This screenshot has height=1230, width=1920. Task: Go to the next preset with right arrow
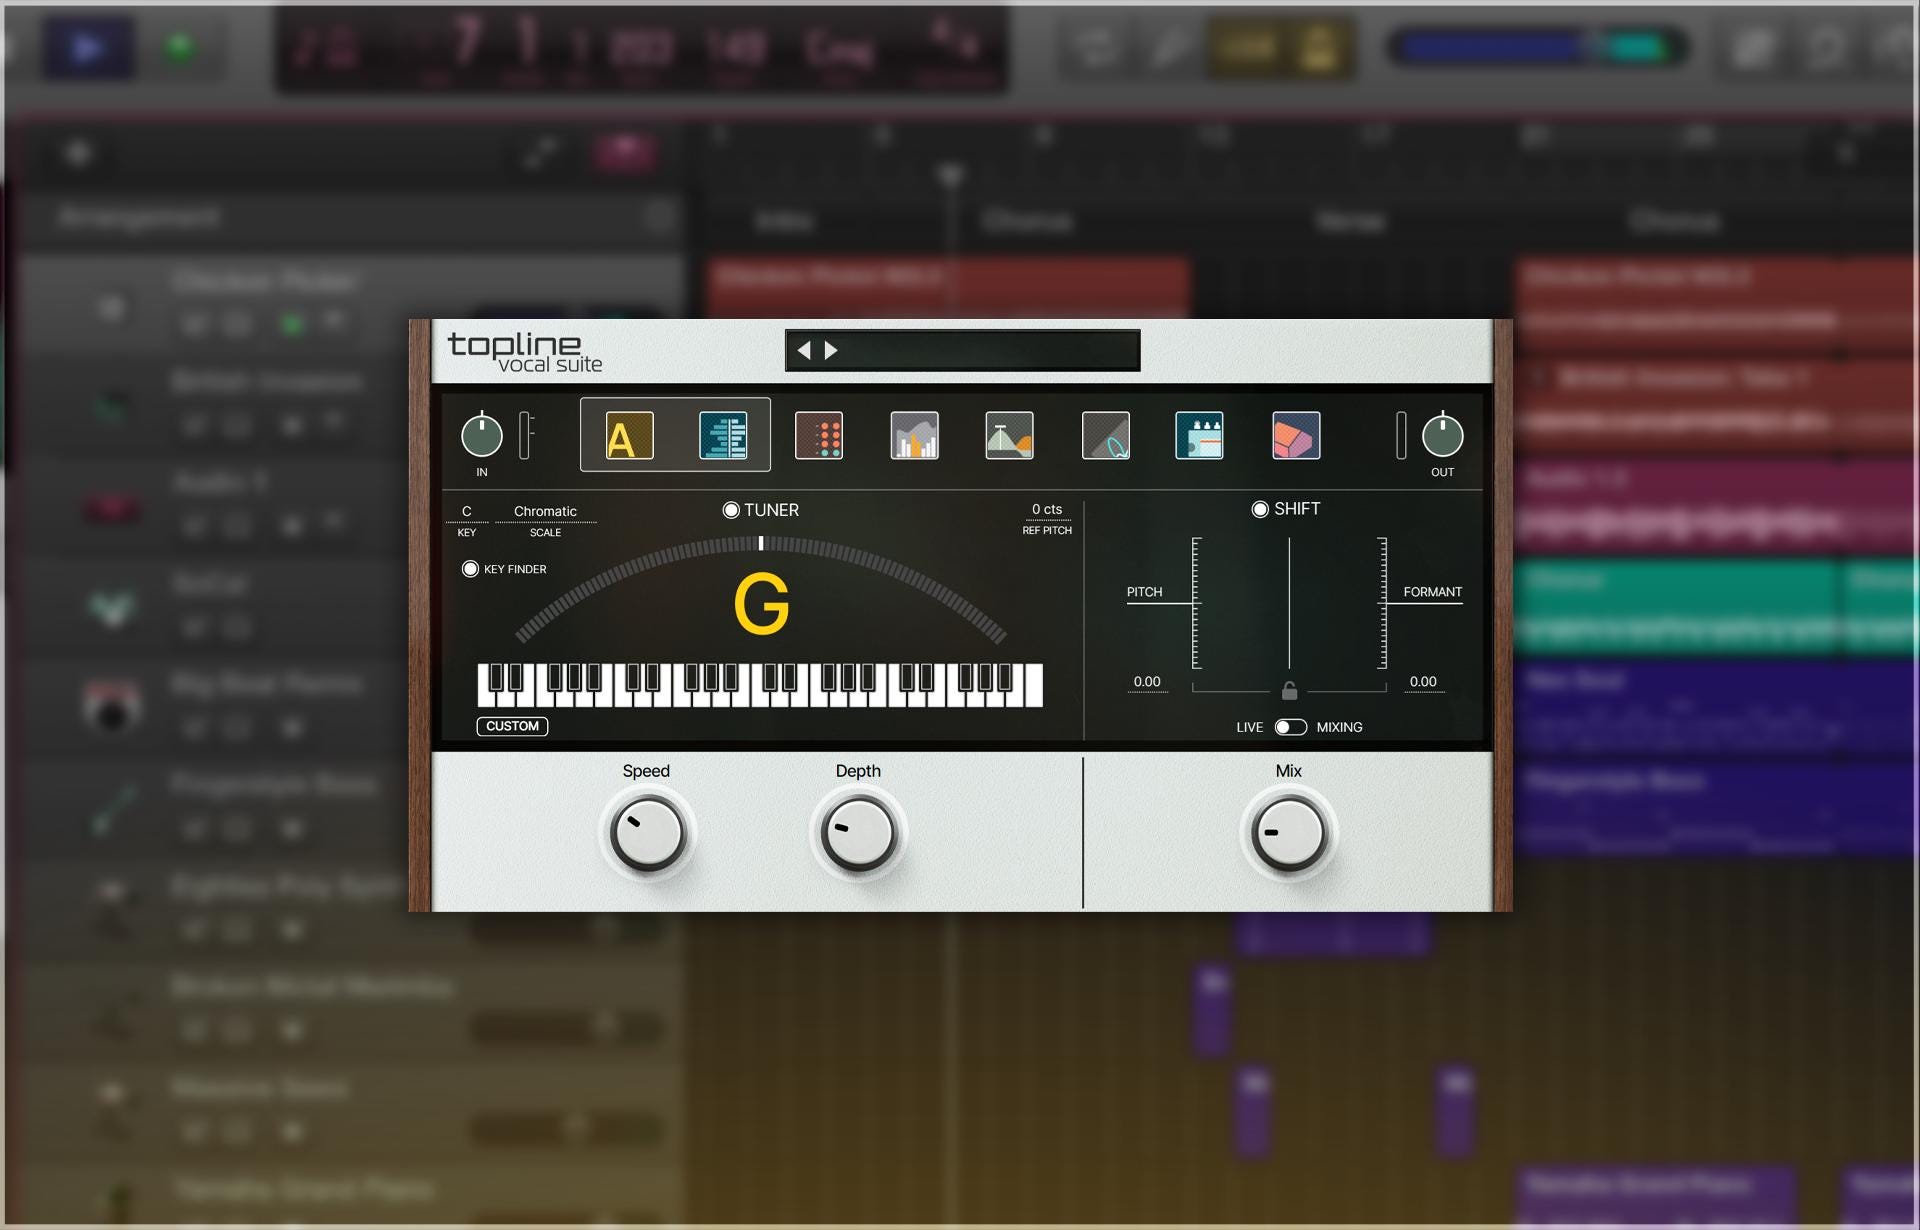(x=831, y=350)
